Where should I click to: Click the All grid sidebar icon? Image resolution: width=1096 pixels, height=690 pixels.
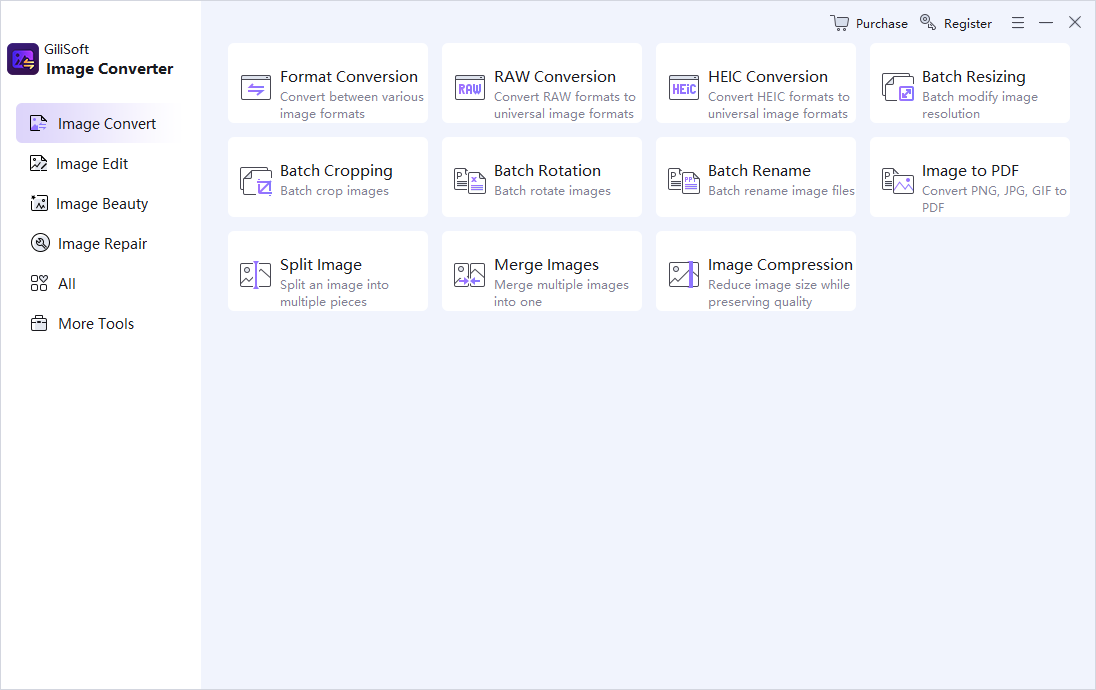[39, 283]
